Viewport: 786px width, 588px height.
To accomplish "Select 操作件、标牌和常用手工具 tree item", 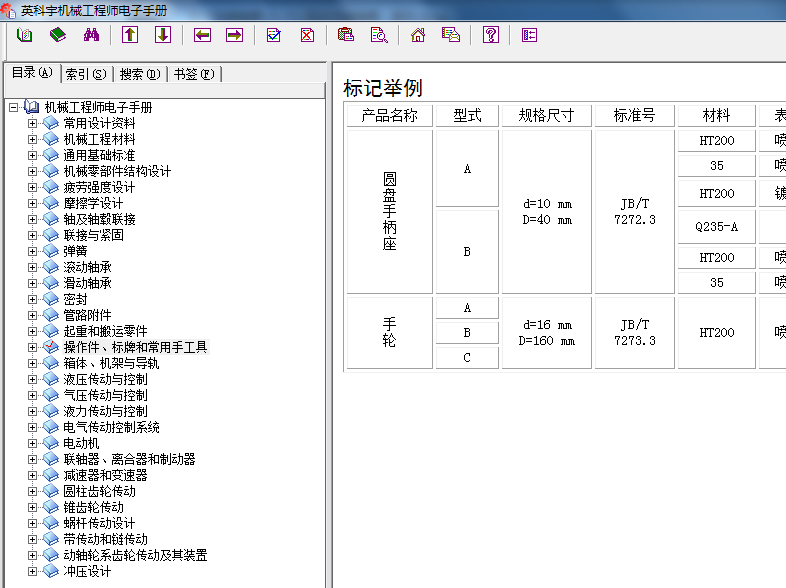I will coord(135,347).
